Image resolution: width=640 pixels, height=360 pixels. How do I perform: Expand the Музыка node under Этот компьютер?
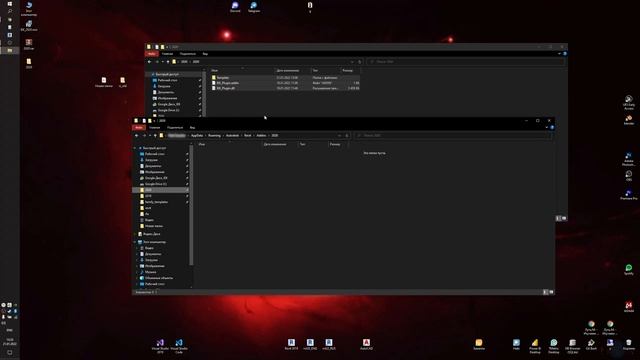click(x=138, y=272)
